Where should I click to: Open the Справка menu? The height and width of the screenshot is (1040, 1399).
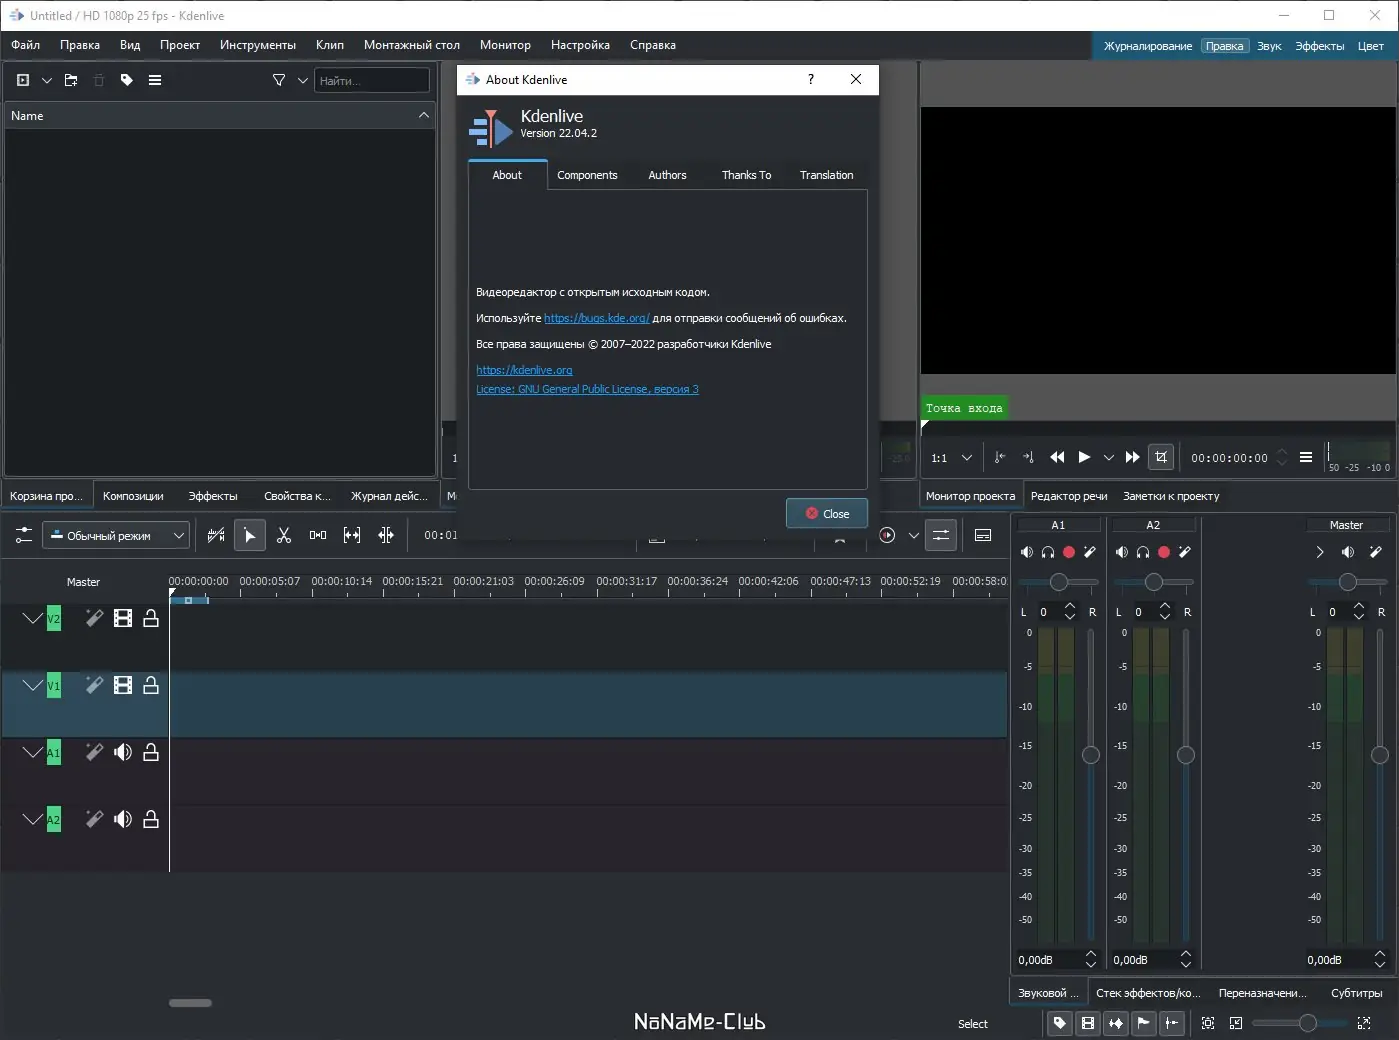click(x=653, y=45)
